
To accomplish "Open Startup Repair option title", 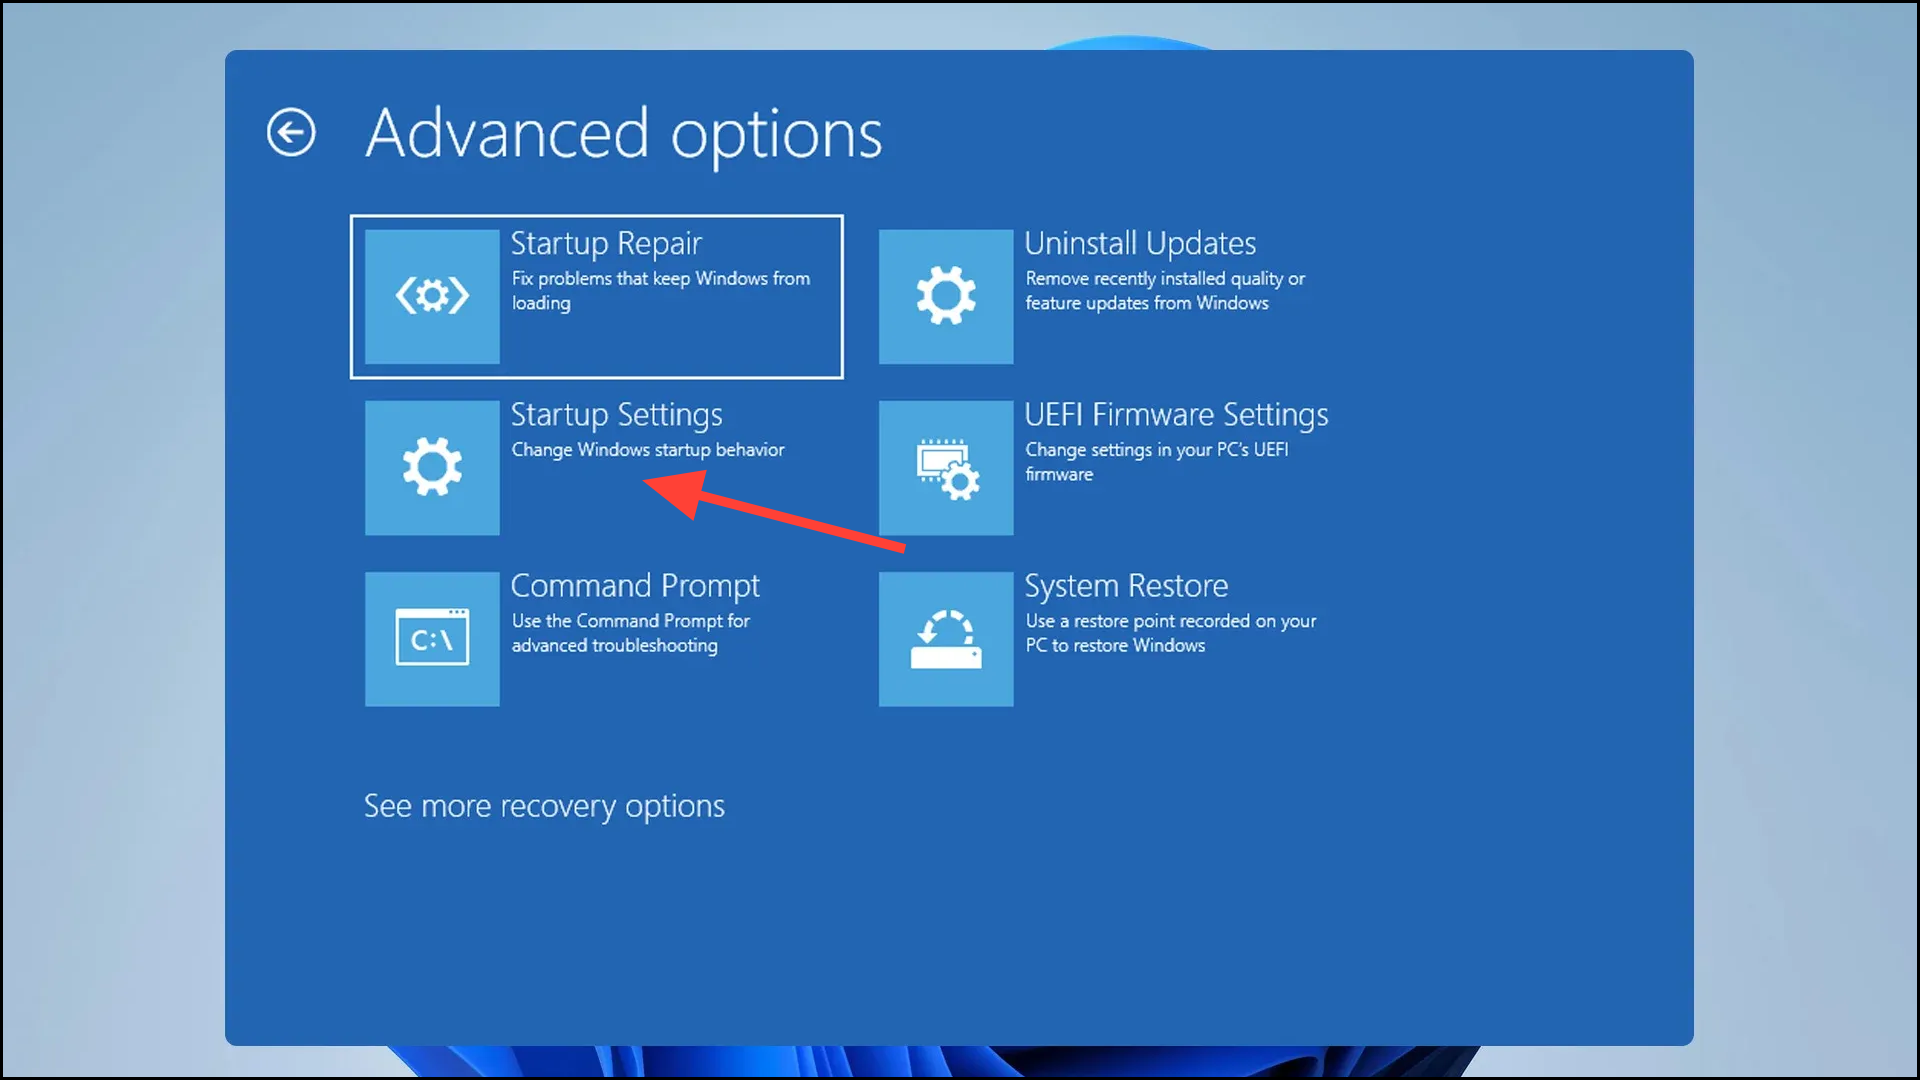I will 606,243.
